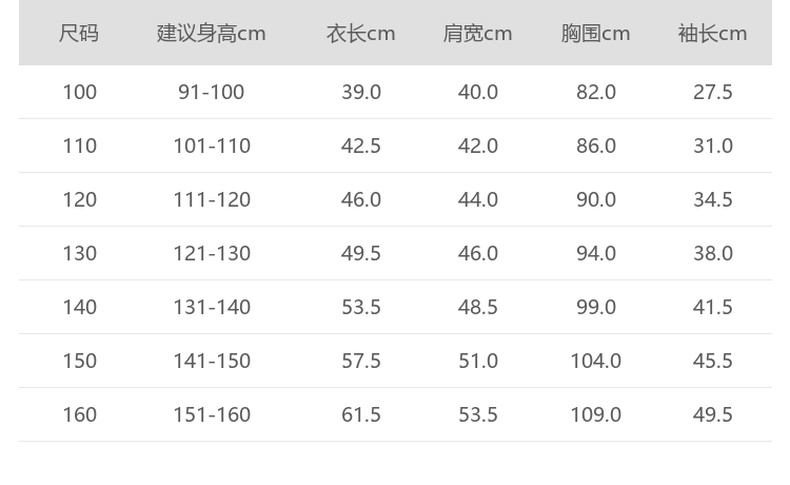The image size is (790, 485).
Task: Select the 肩宽cm column header
Action: tap(478, 33)
